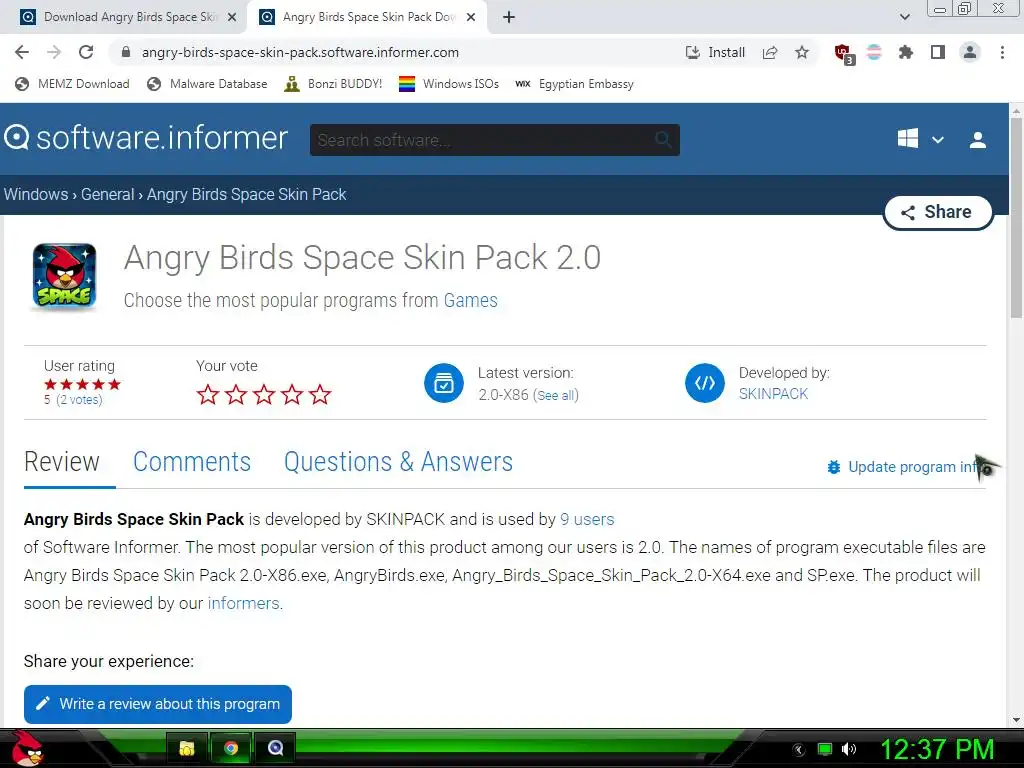Click the striped flag extension icon
Image resolution: width=1024 pixels, height=768 pixels.
point(874,52)
